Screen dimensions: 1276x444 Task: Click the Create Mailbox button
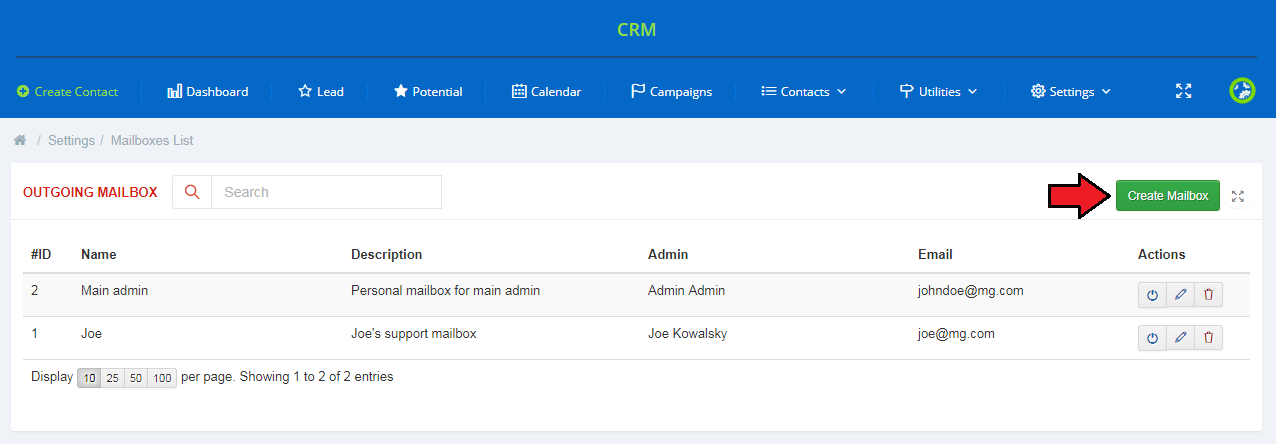pyautogui.click(x=1168, y=196)
